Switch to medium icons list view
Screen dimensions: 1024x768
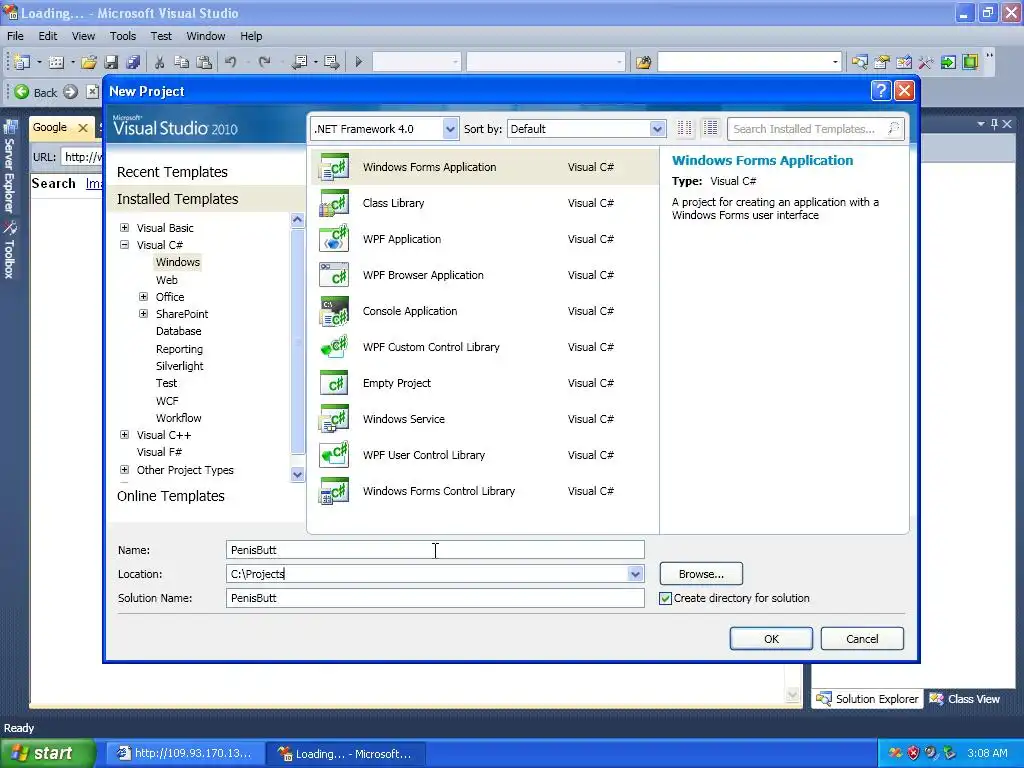711,129
